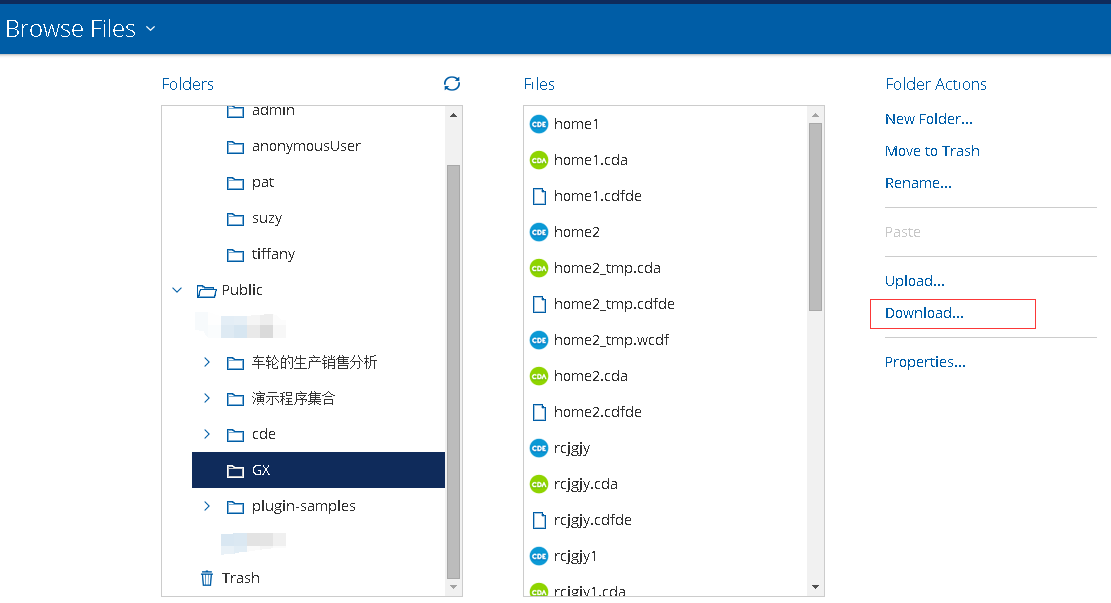Select the GX folder
This screenshot has width=1111, height=603.
tap(318, 470)
